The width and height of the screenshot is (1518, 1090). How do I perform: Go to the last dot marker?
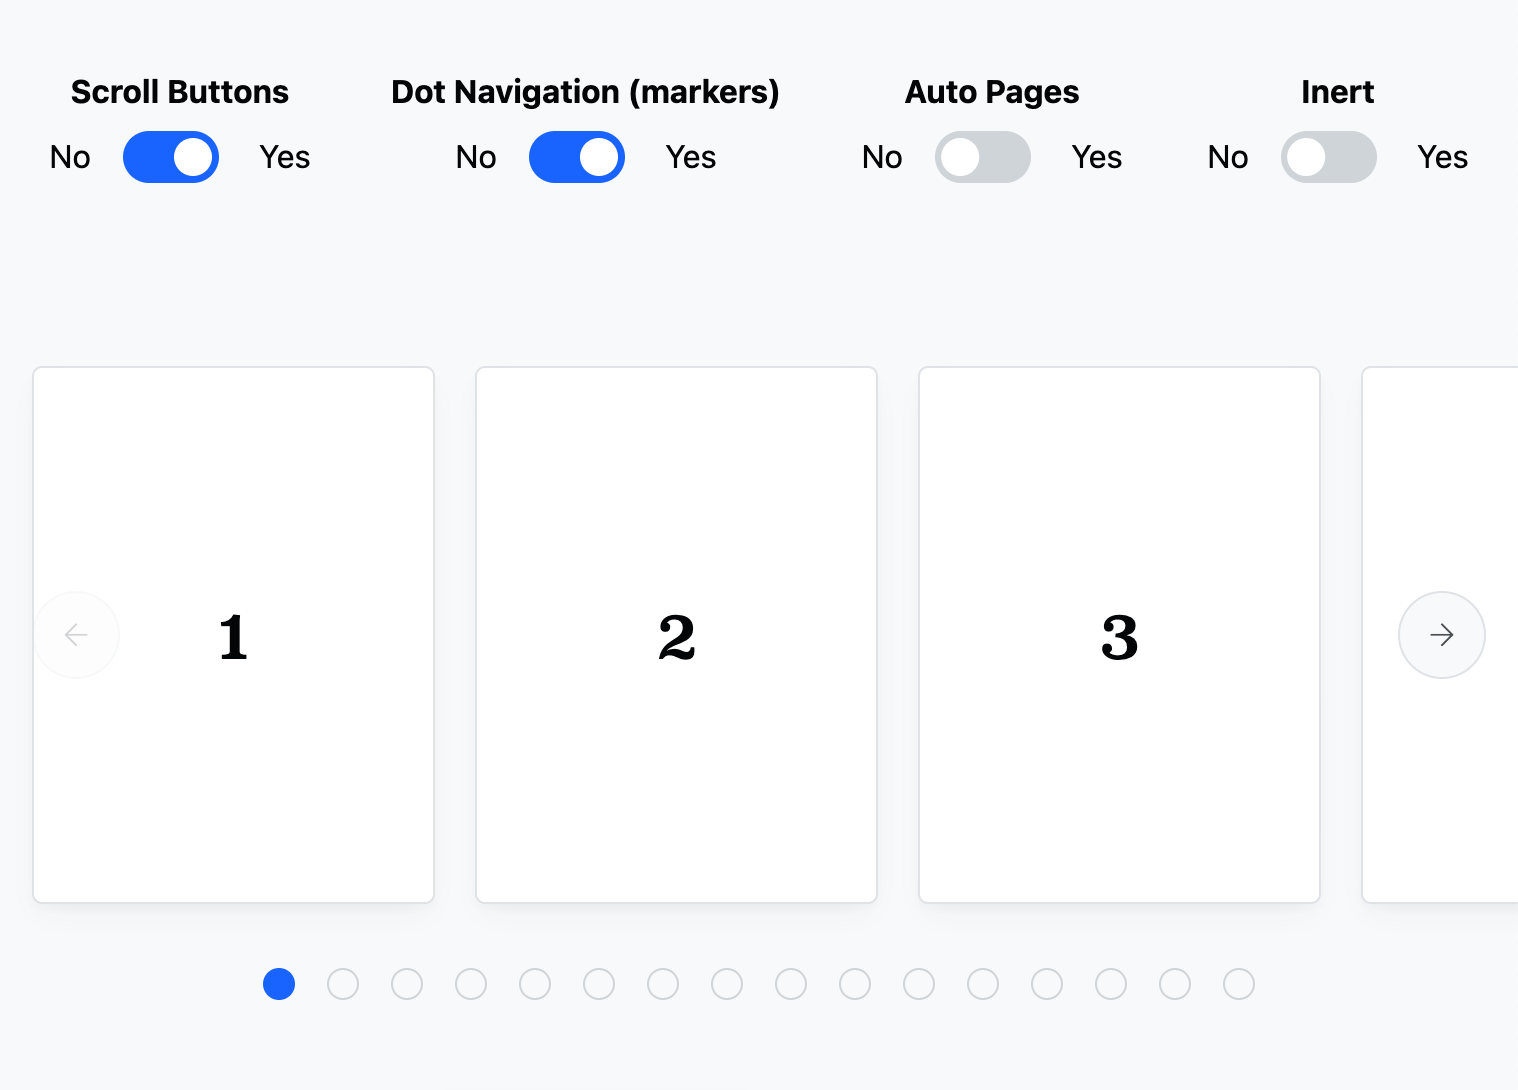[1239, 984]
